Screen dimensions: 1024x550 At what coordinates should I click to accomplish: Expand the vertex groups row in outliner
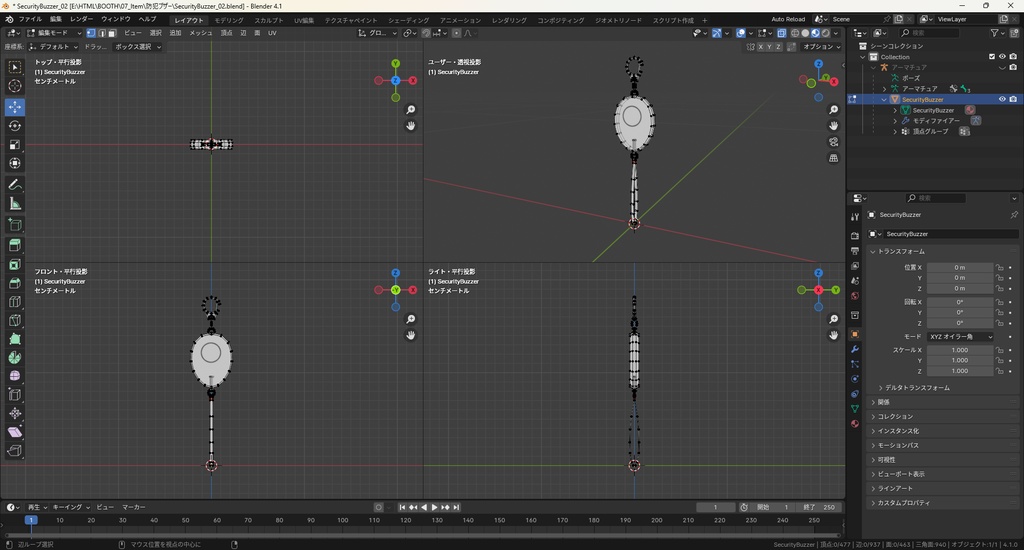(x=895, y=131)
